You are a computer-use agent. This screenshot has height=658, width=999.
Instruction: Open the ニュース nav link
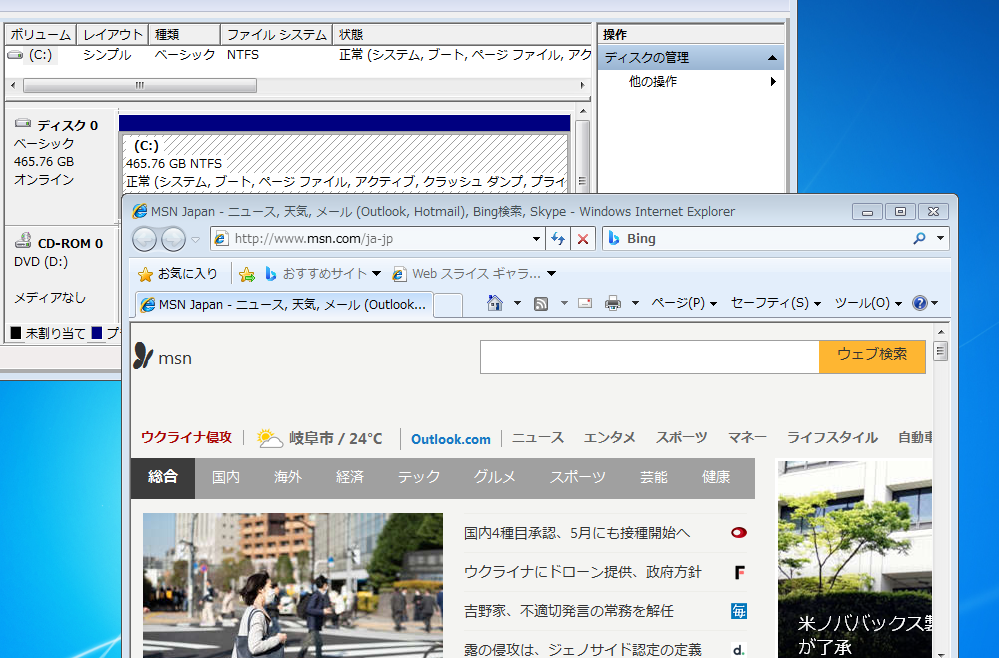(x=538, y=438)
